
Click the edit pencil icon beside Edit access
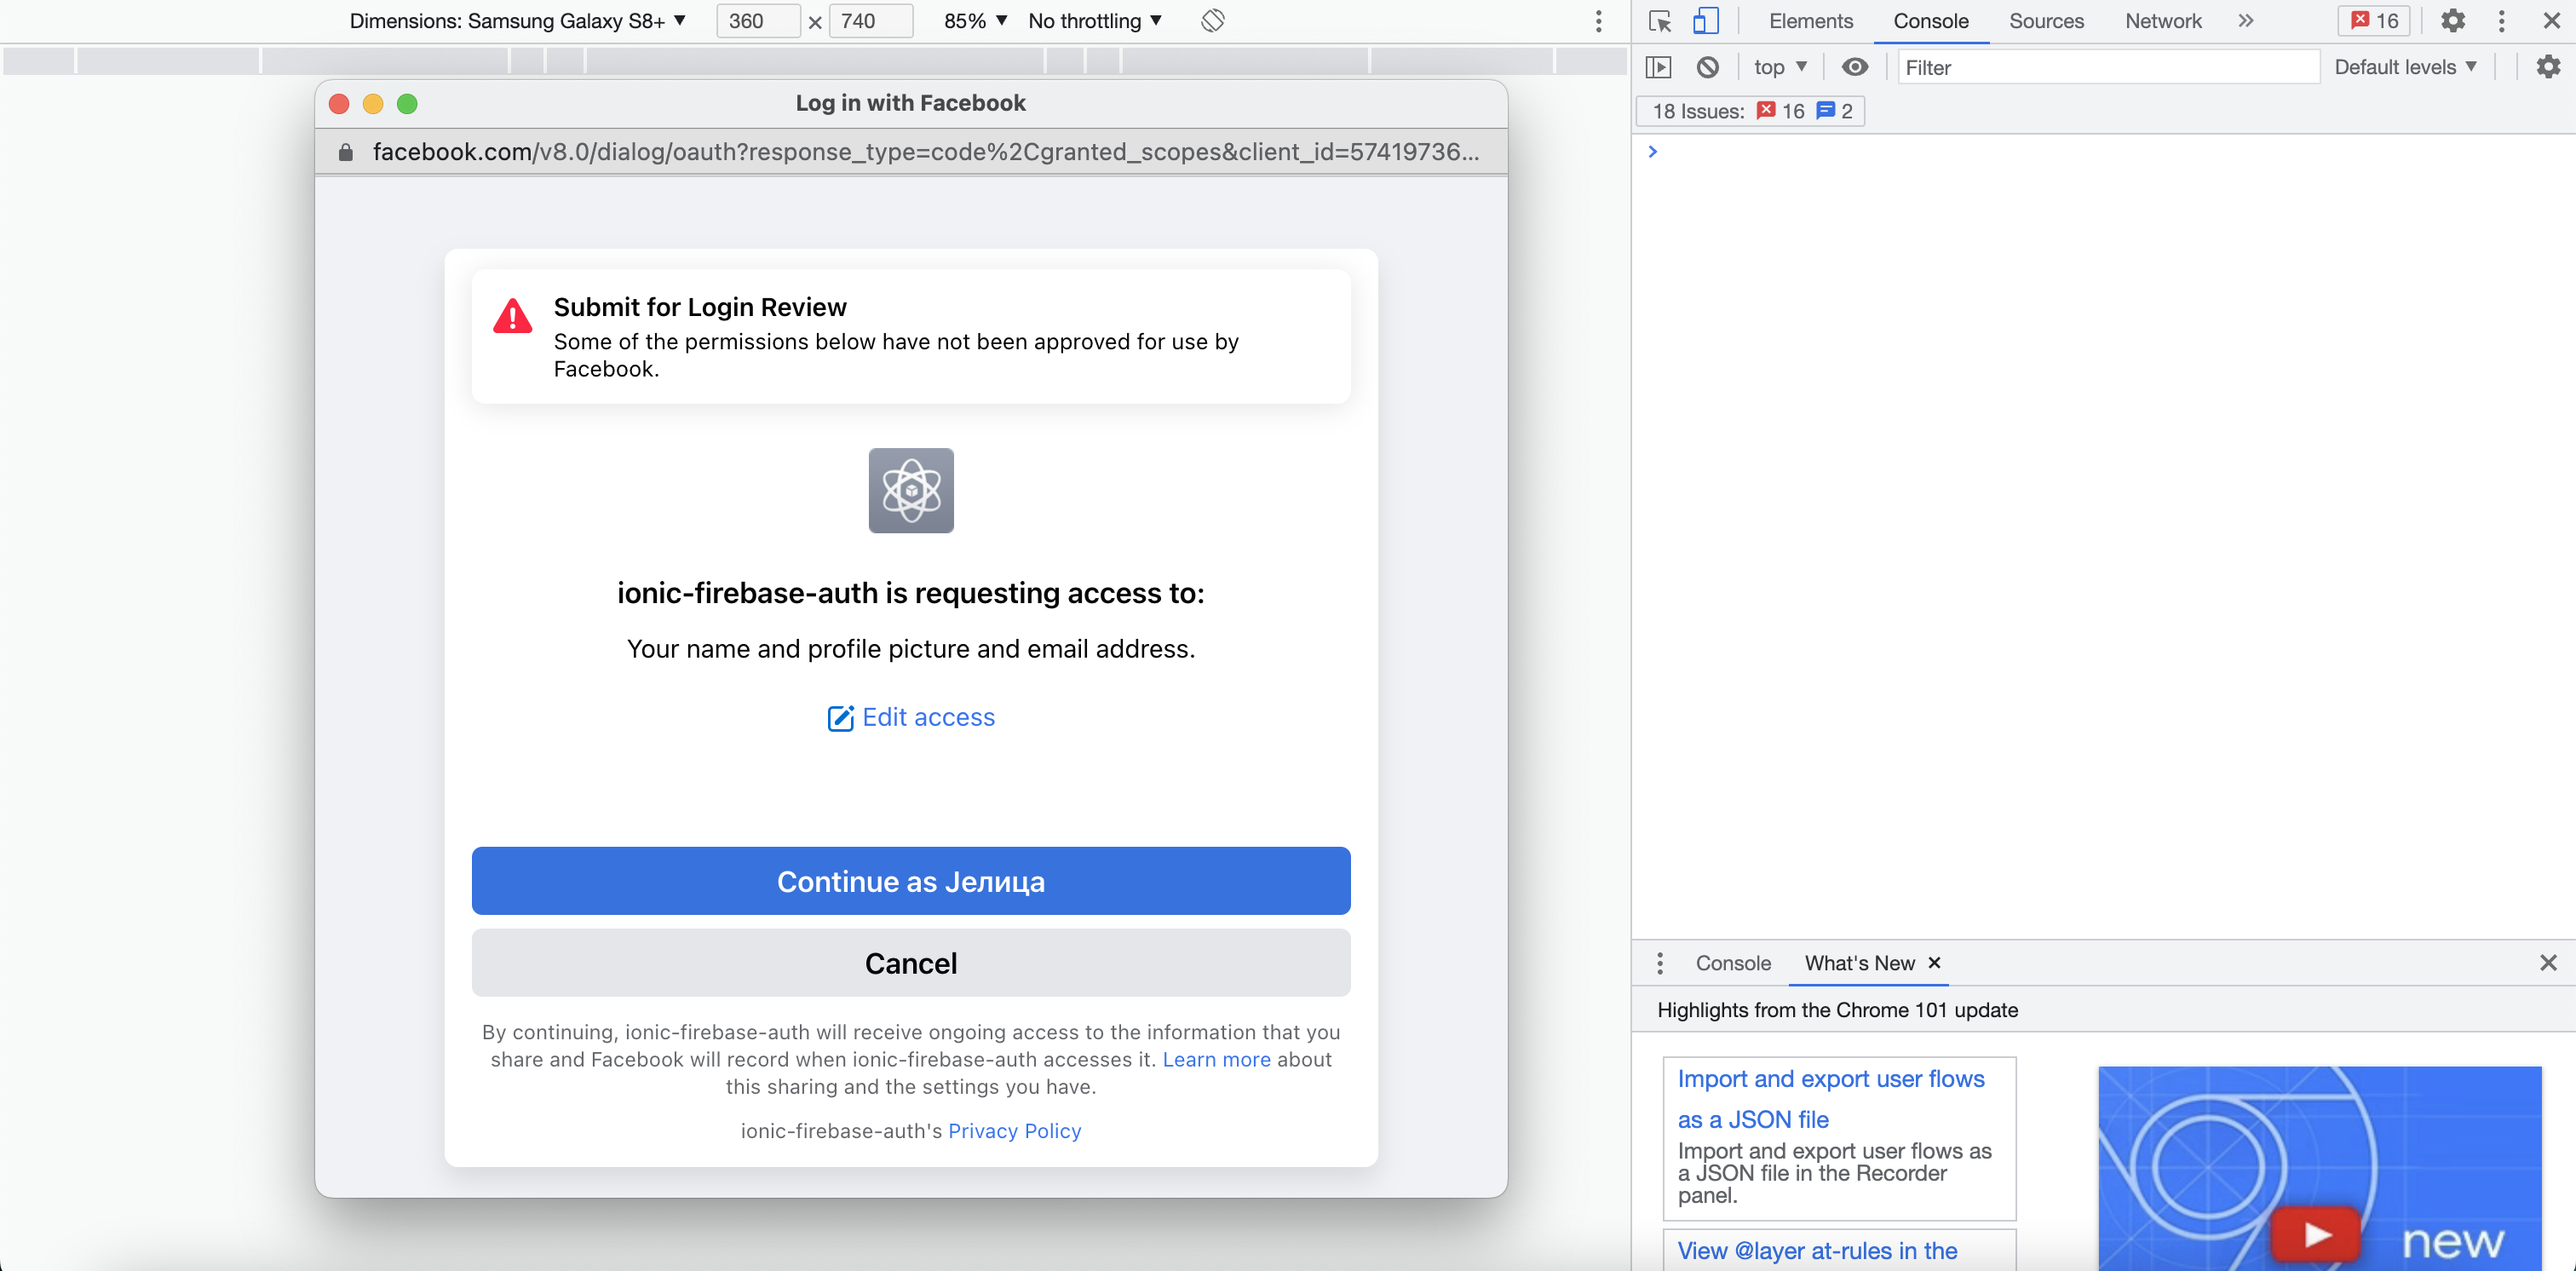pyautogui.click(x=841, y=718)
